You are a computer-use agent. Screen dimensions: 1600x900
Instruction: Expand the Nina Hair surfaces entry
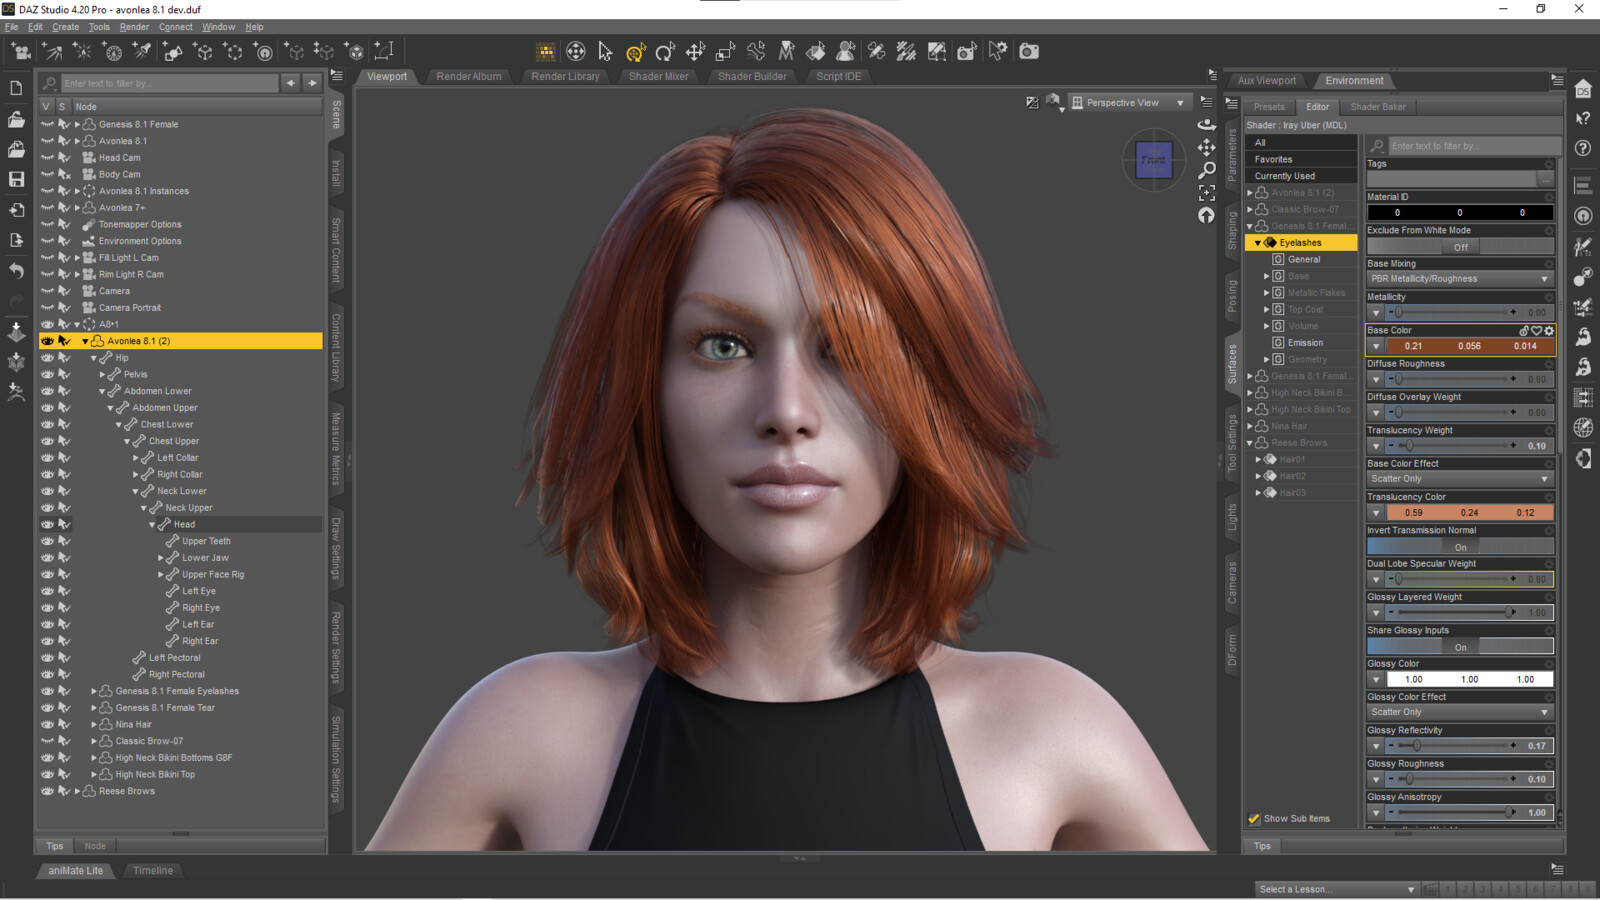point(1250,426)
